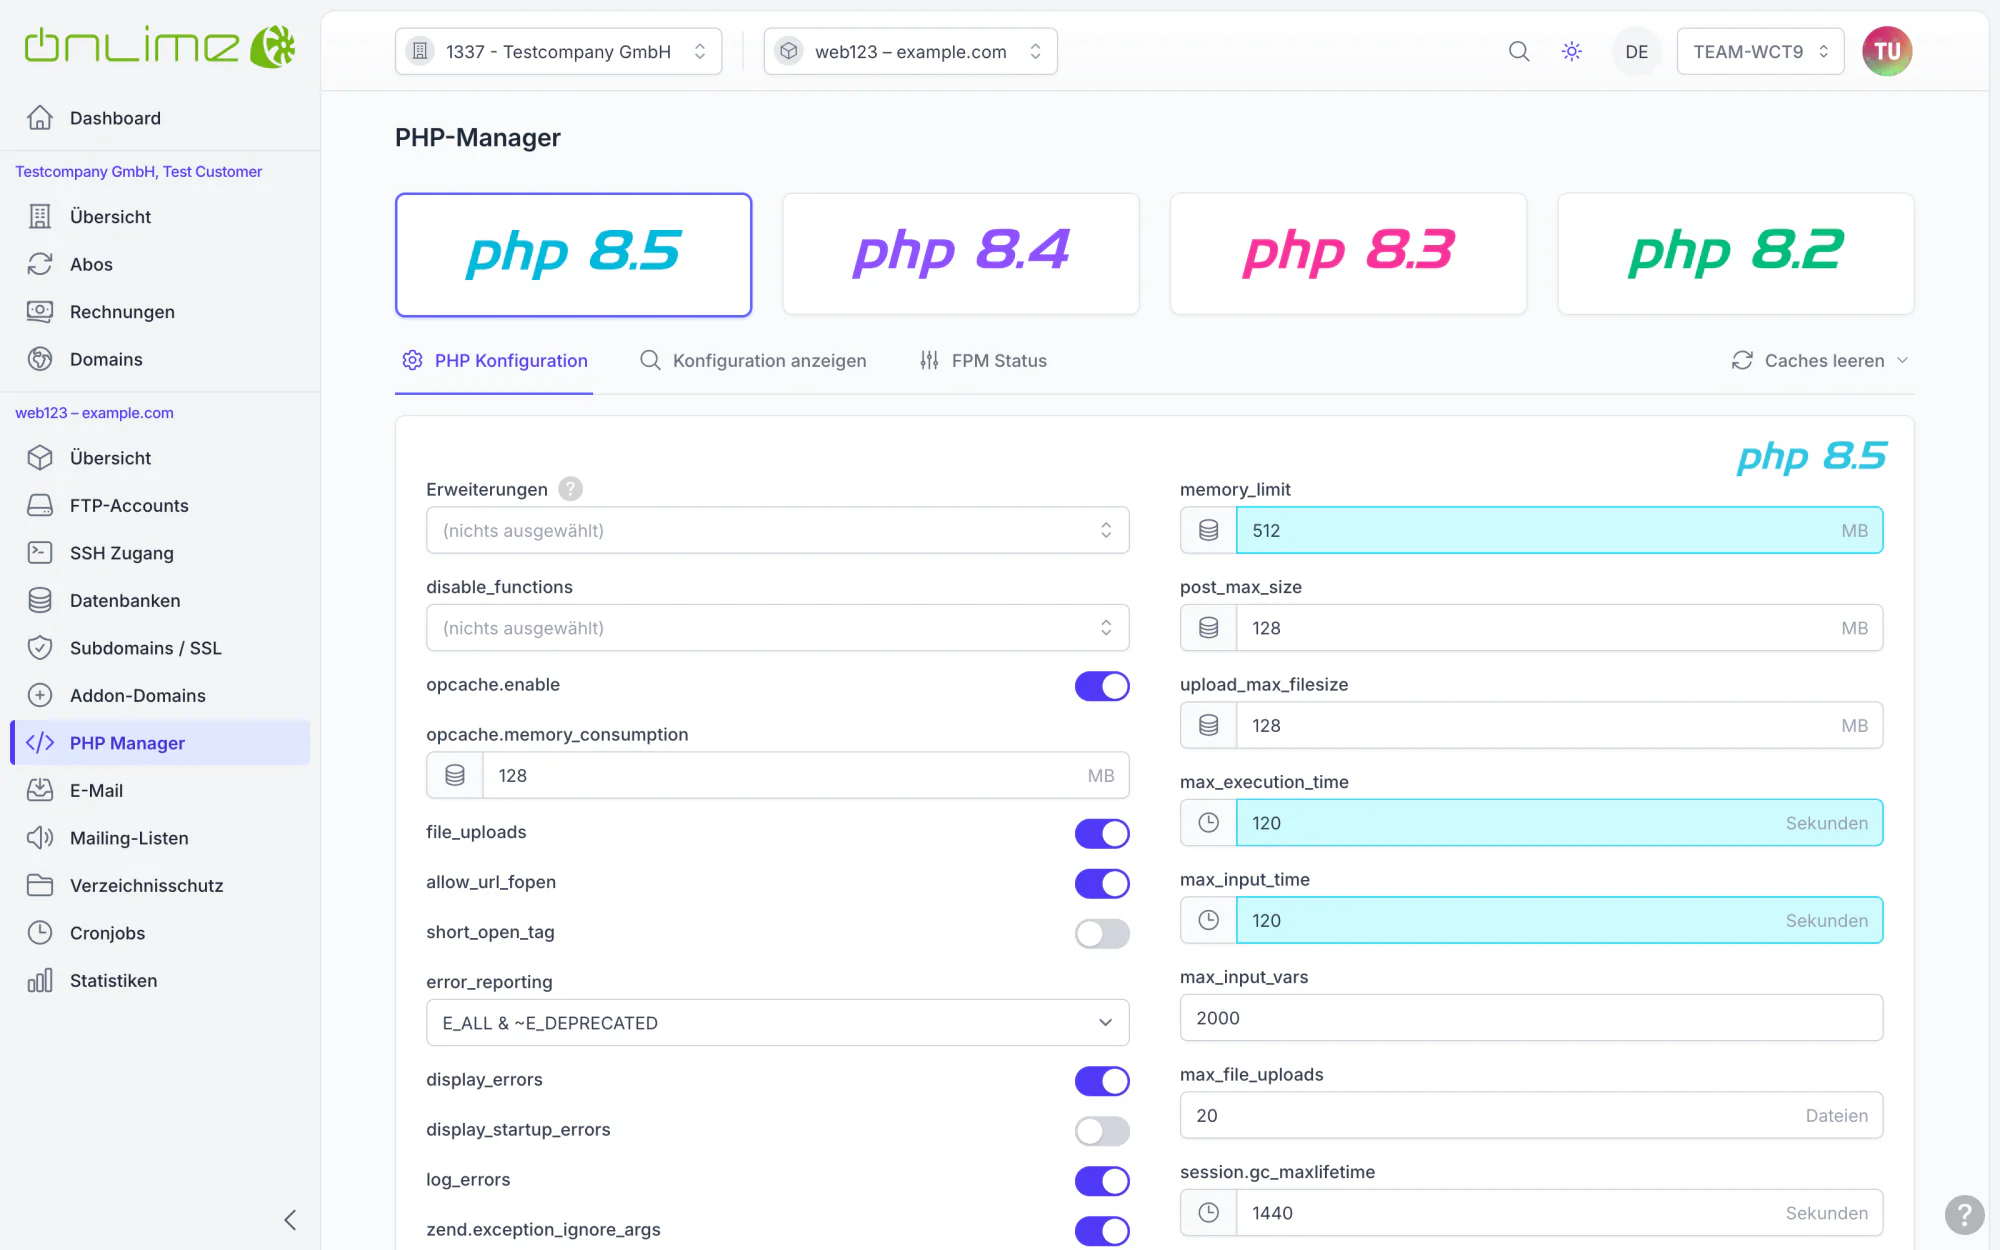This screenshot has width=2000, height=1250.
Task: Switch off display_errors
Action: pyautogui.click(x=1102, y=1081)
